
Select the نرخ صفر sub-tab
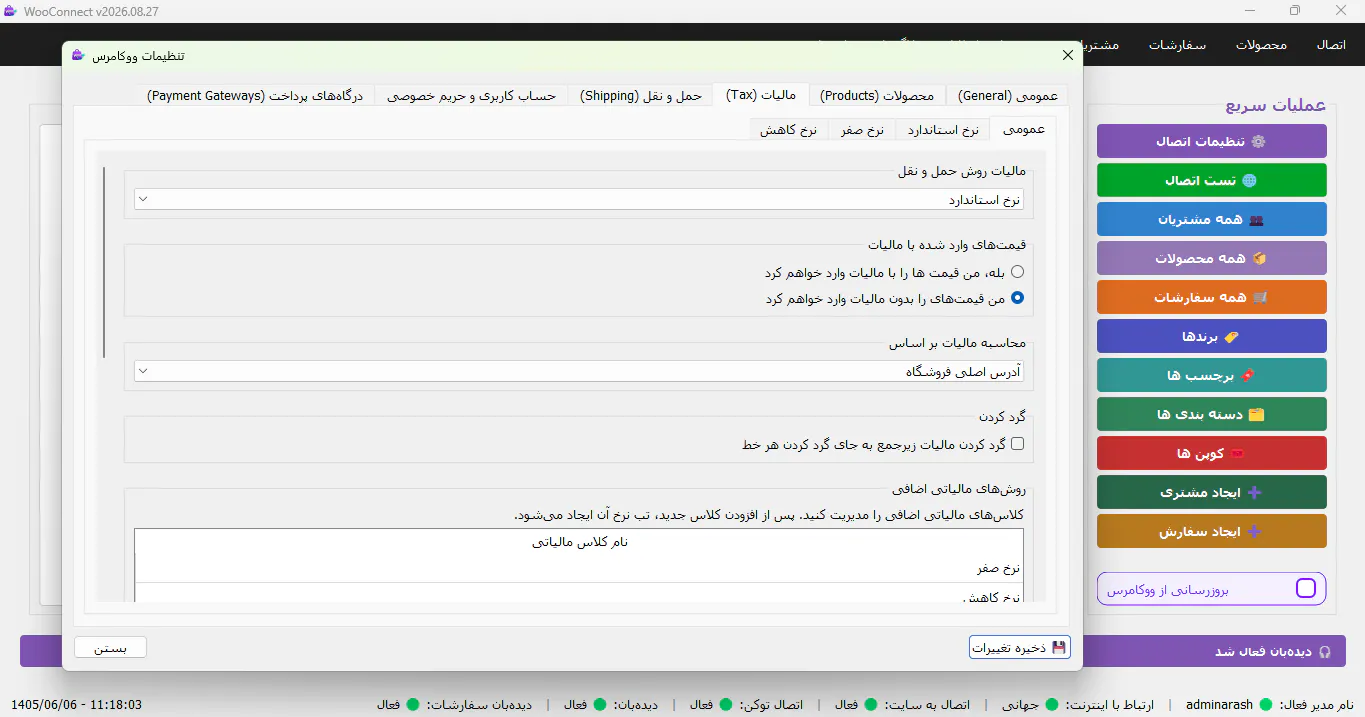[x=862, y=130]
